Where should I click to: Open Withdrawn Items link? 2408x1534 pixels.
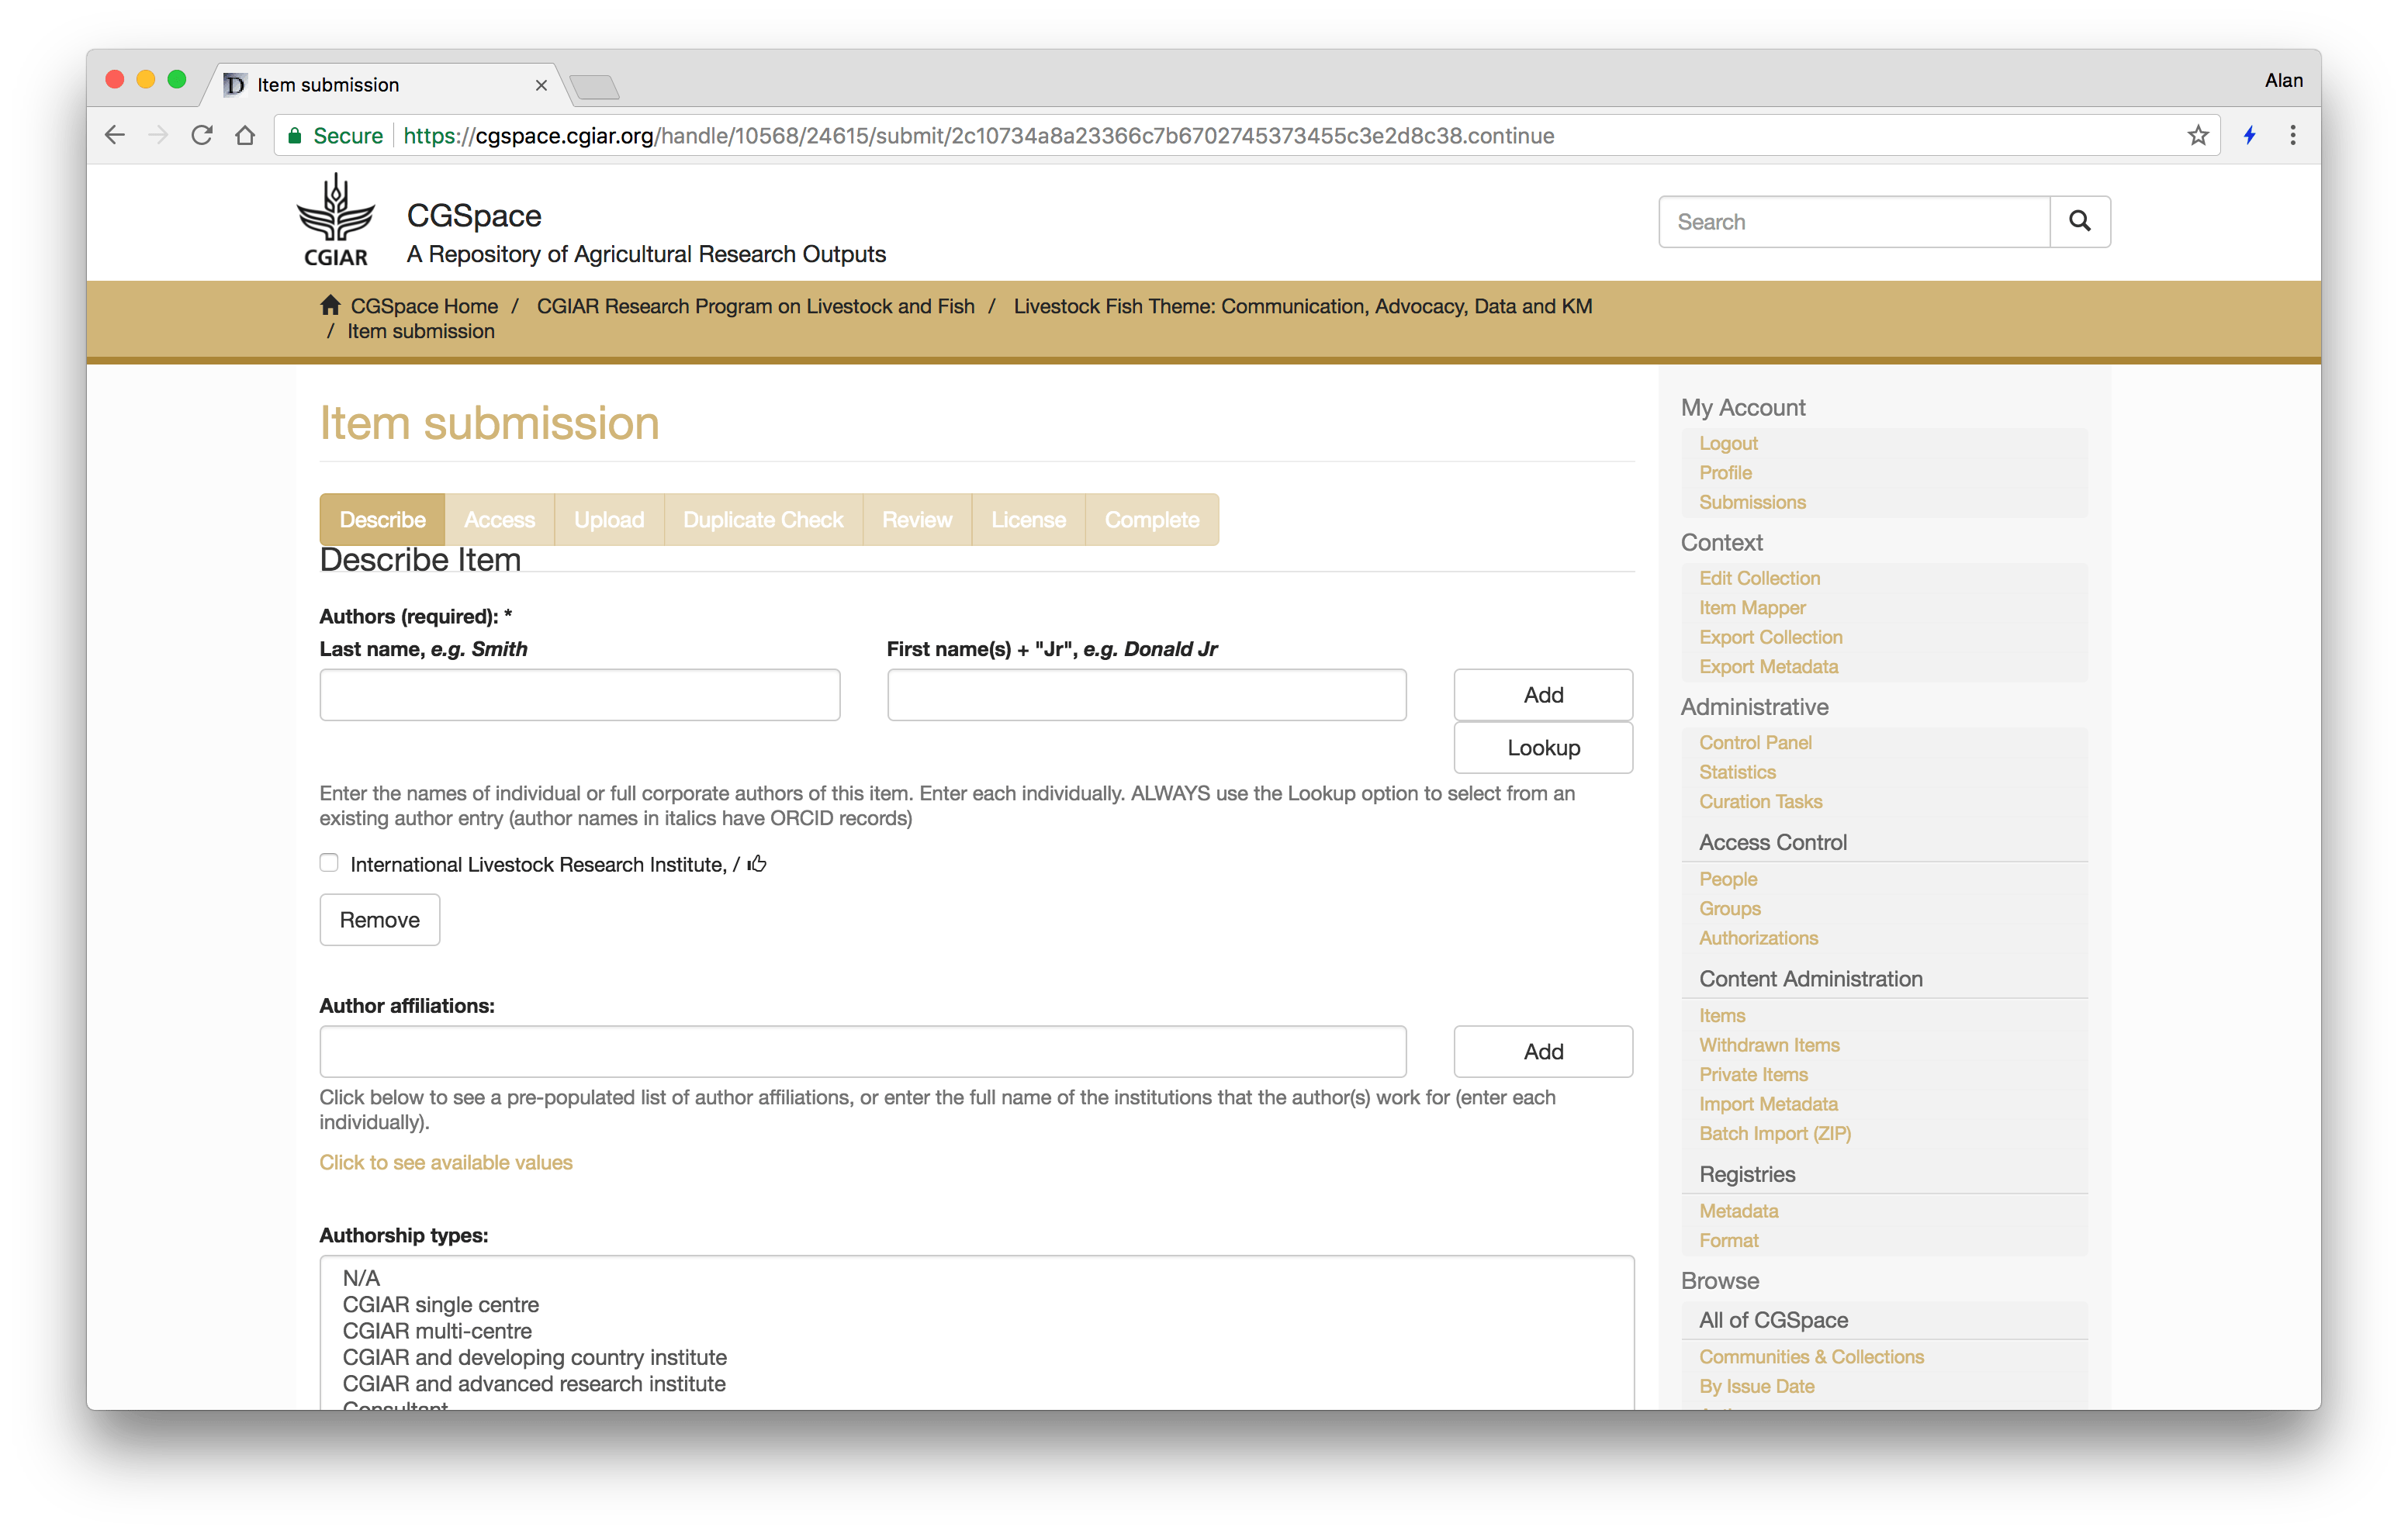pyautogui.click(x=1769, y=1045)
